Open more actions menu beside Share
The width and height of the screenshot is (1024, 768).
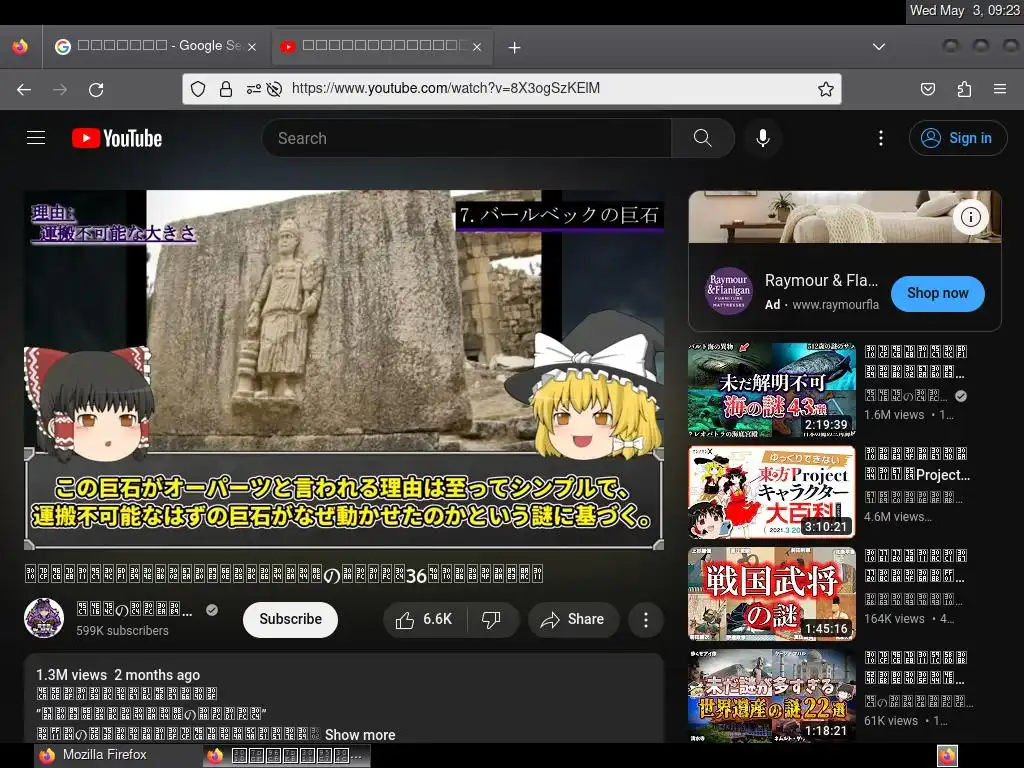click(645, 620)
